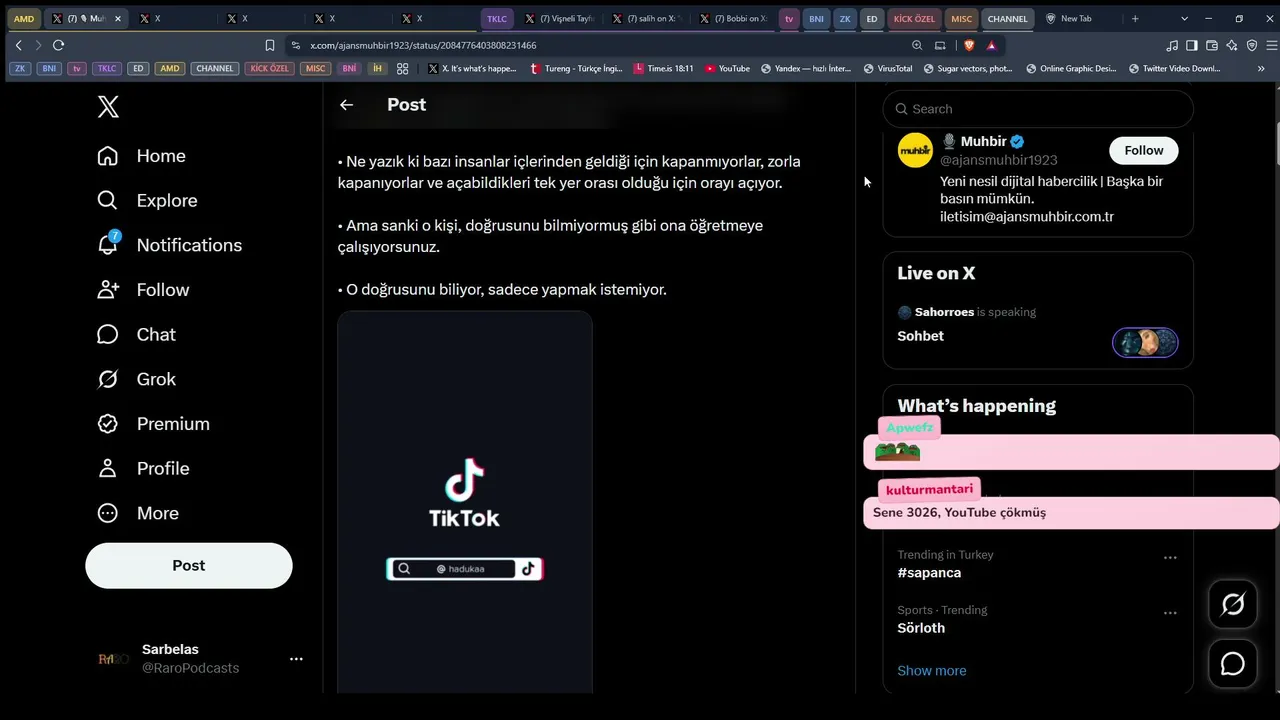
Task: Open the VirusTotal bookmark
Action: (888, 68)
